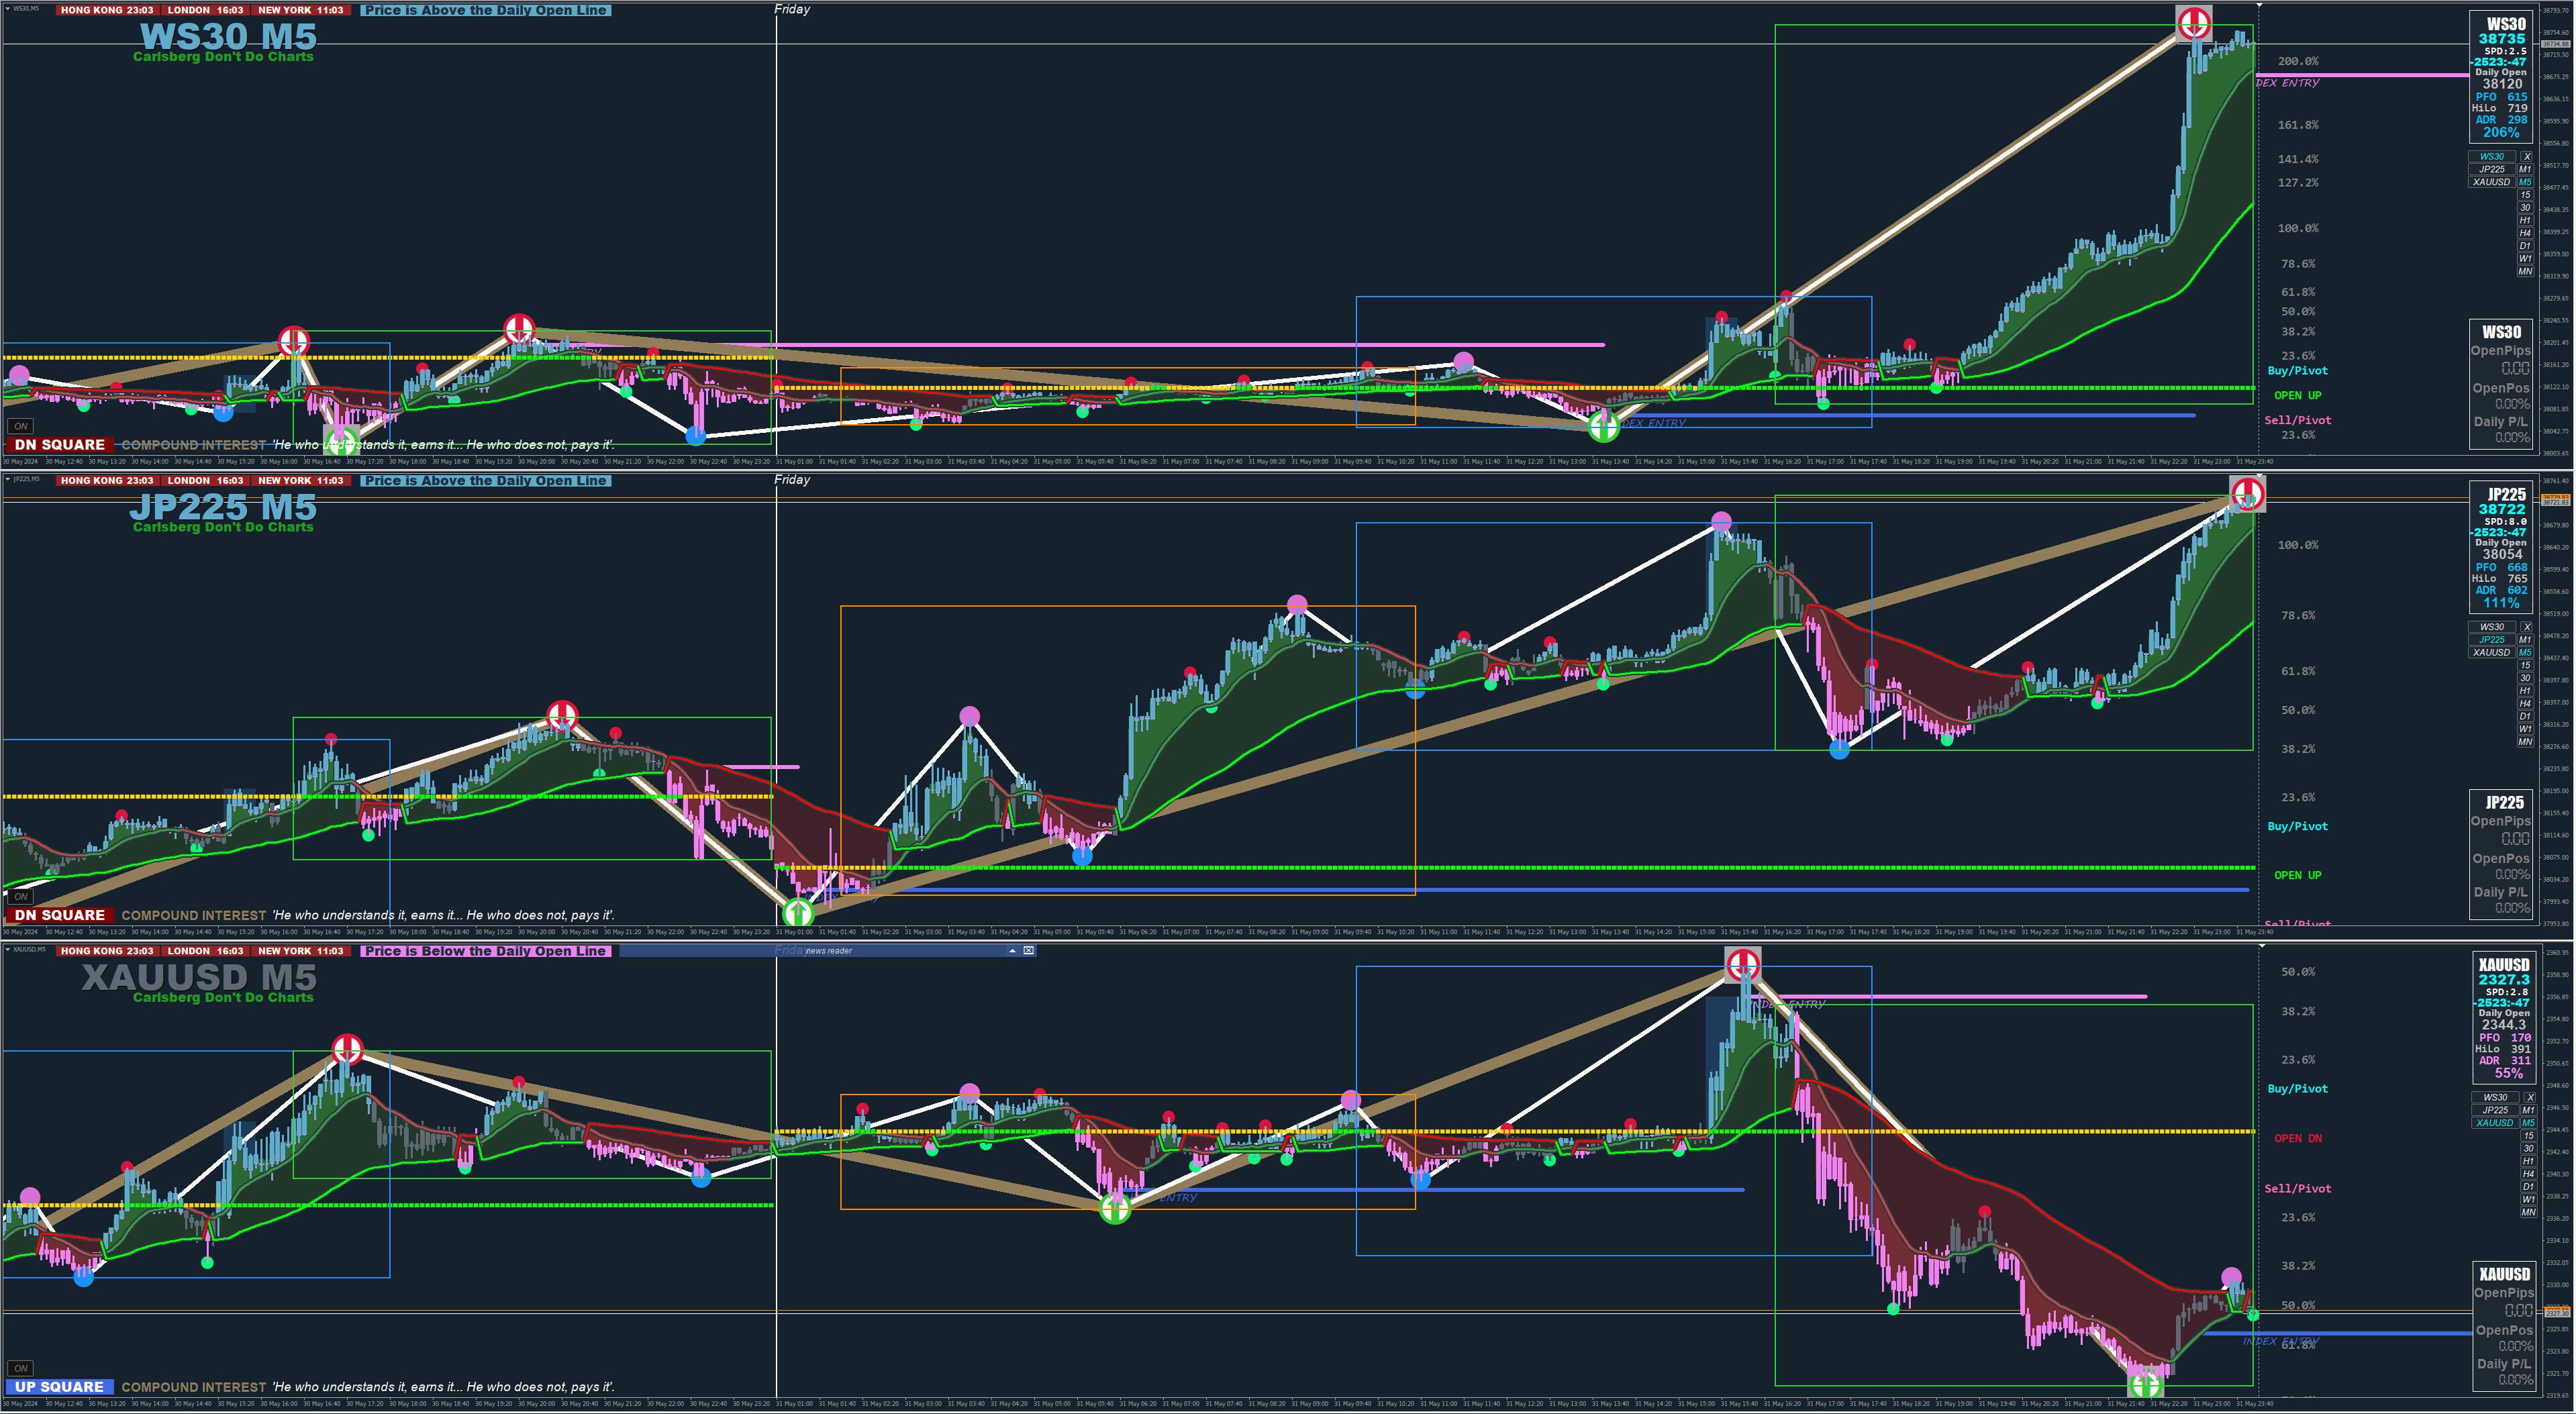Click red marker at top-right of JP225 chart
The width and height of the screenshot is (2576, 1414).
2247,493
